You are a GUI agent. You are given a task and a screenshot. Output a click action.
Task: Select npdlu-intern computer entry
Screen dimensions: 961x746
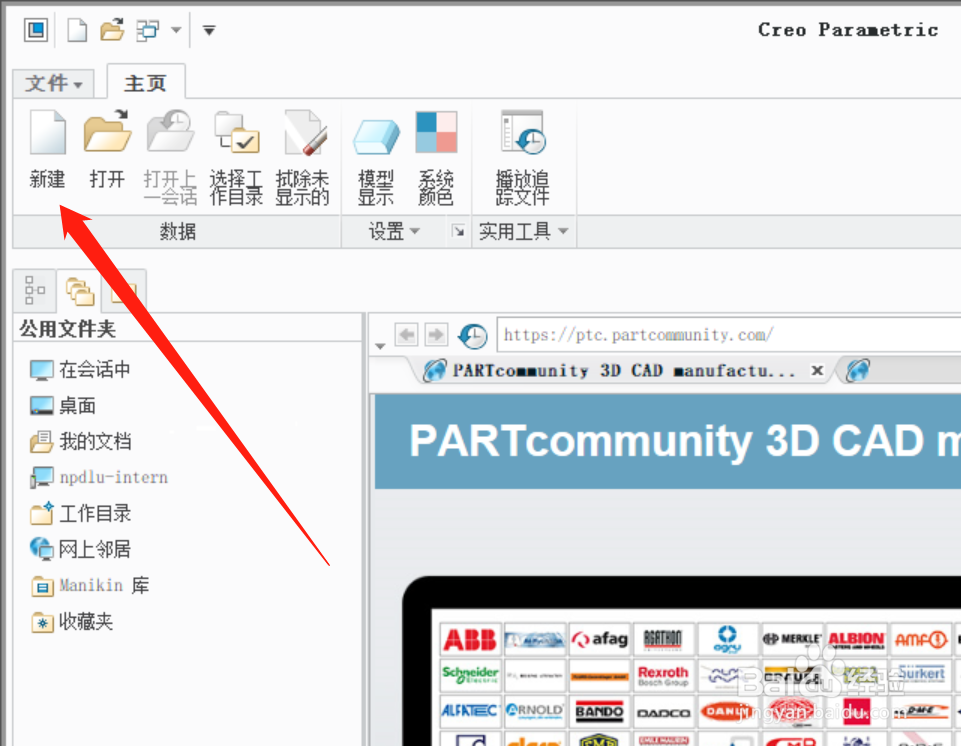(98, 477)
